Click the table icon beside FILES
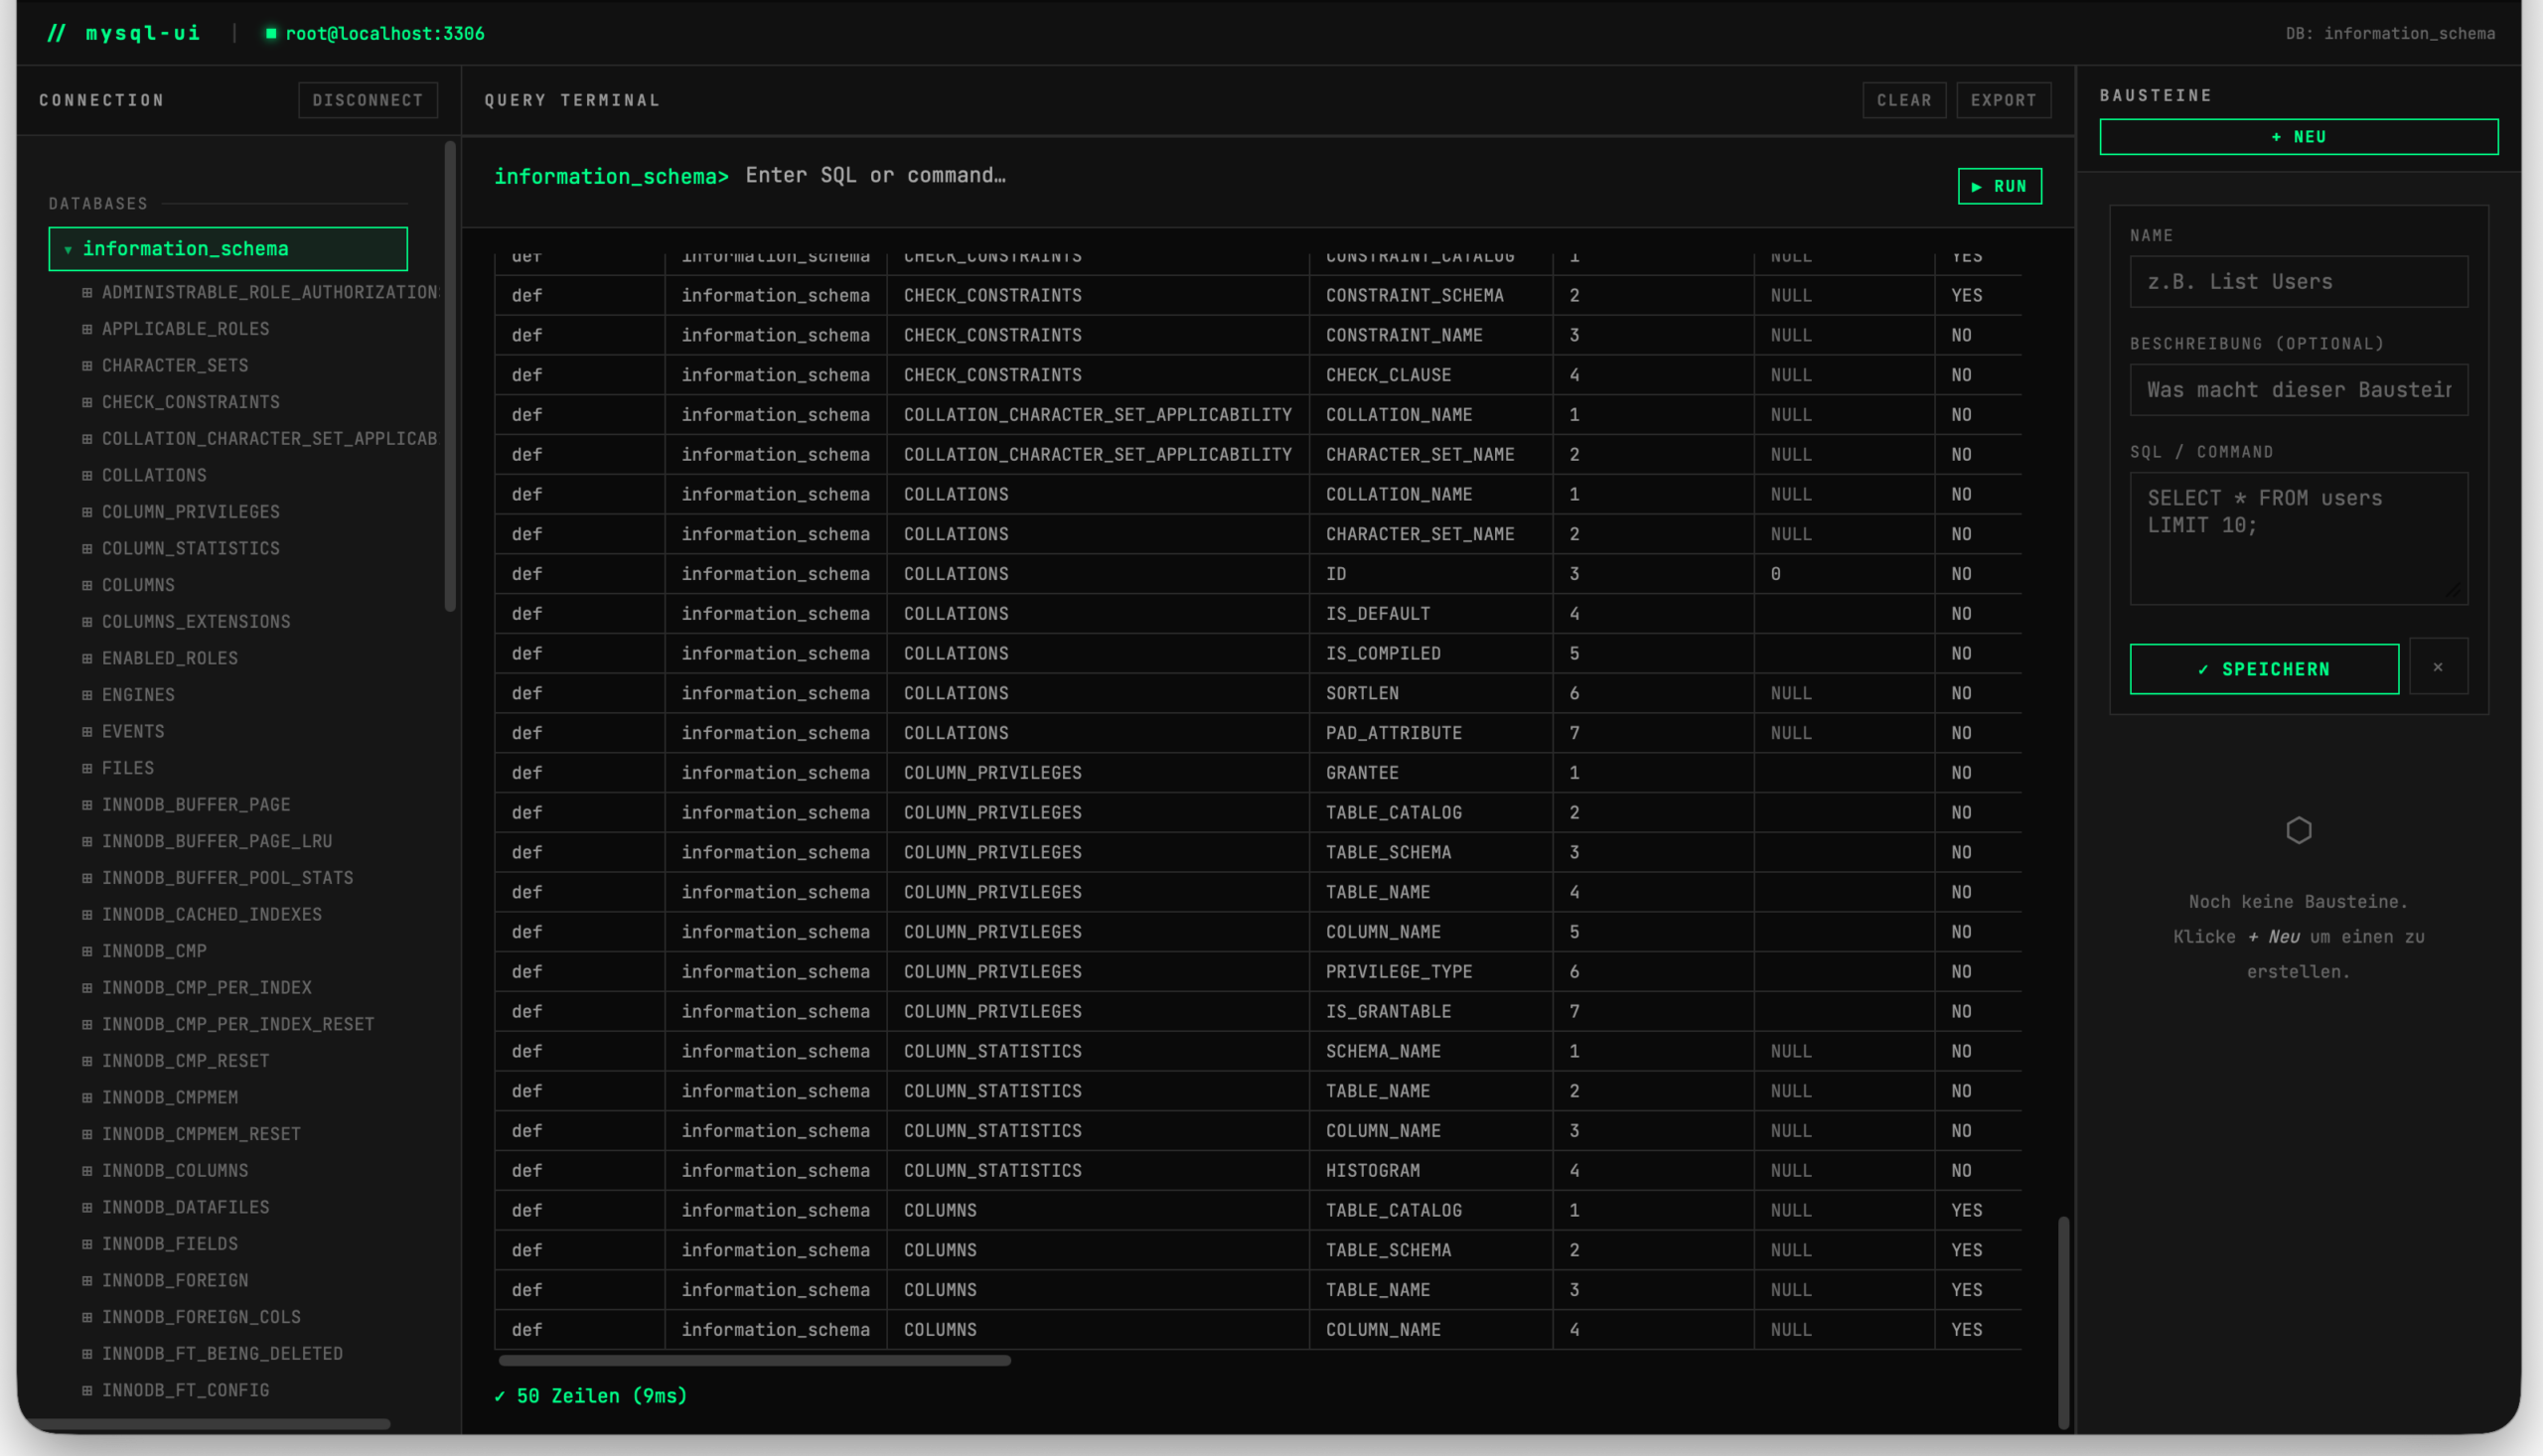Screen dimensions: 2543x1456 (x=87, y=767)
